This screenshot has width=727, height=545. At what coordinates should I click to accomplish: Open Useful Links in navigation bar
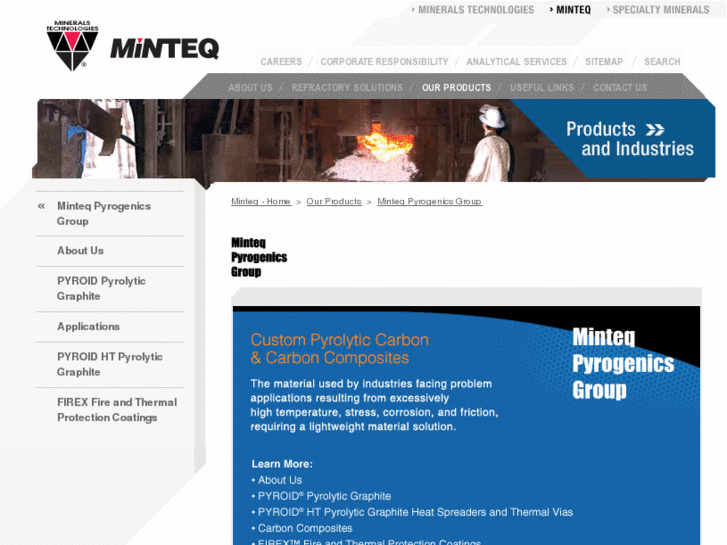point(542,88)
